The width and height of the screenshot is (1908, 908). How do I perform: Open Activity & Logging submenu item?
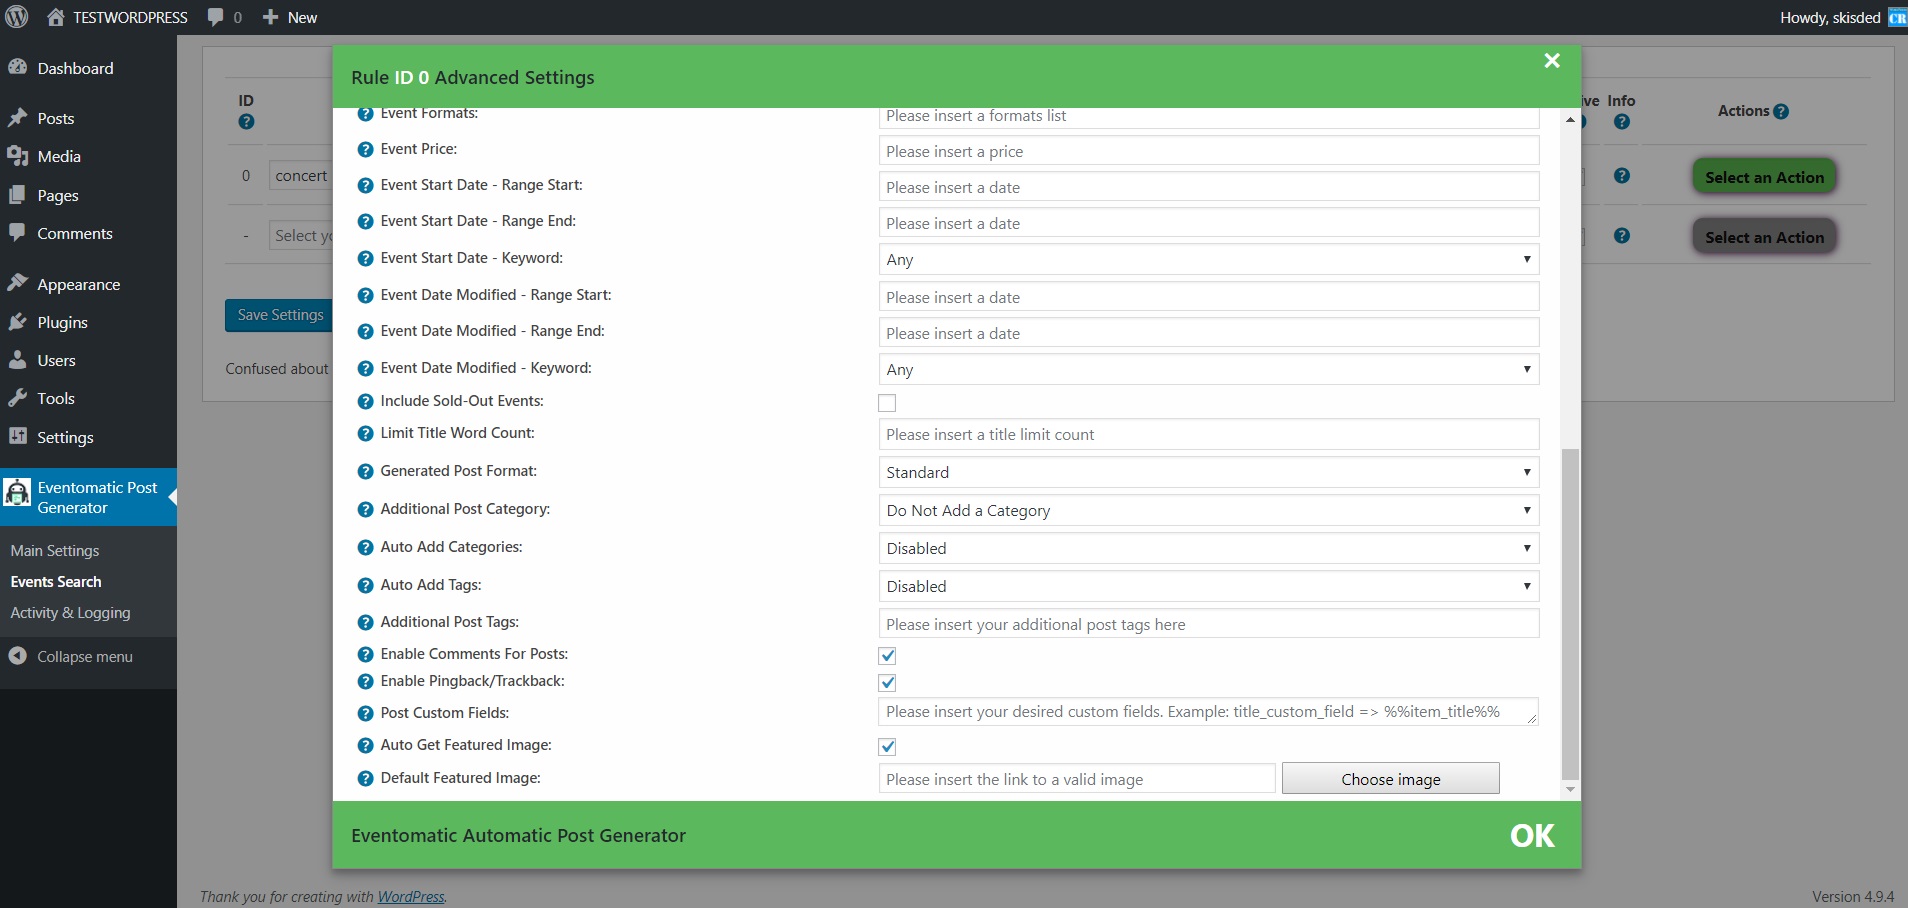(70, 613)
